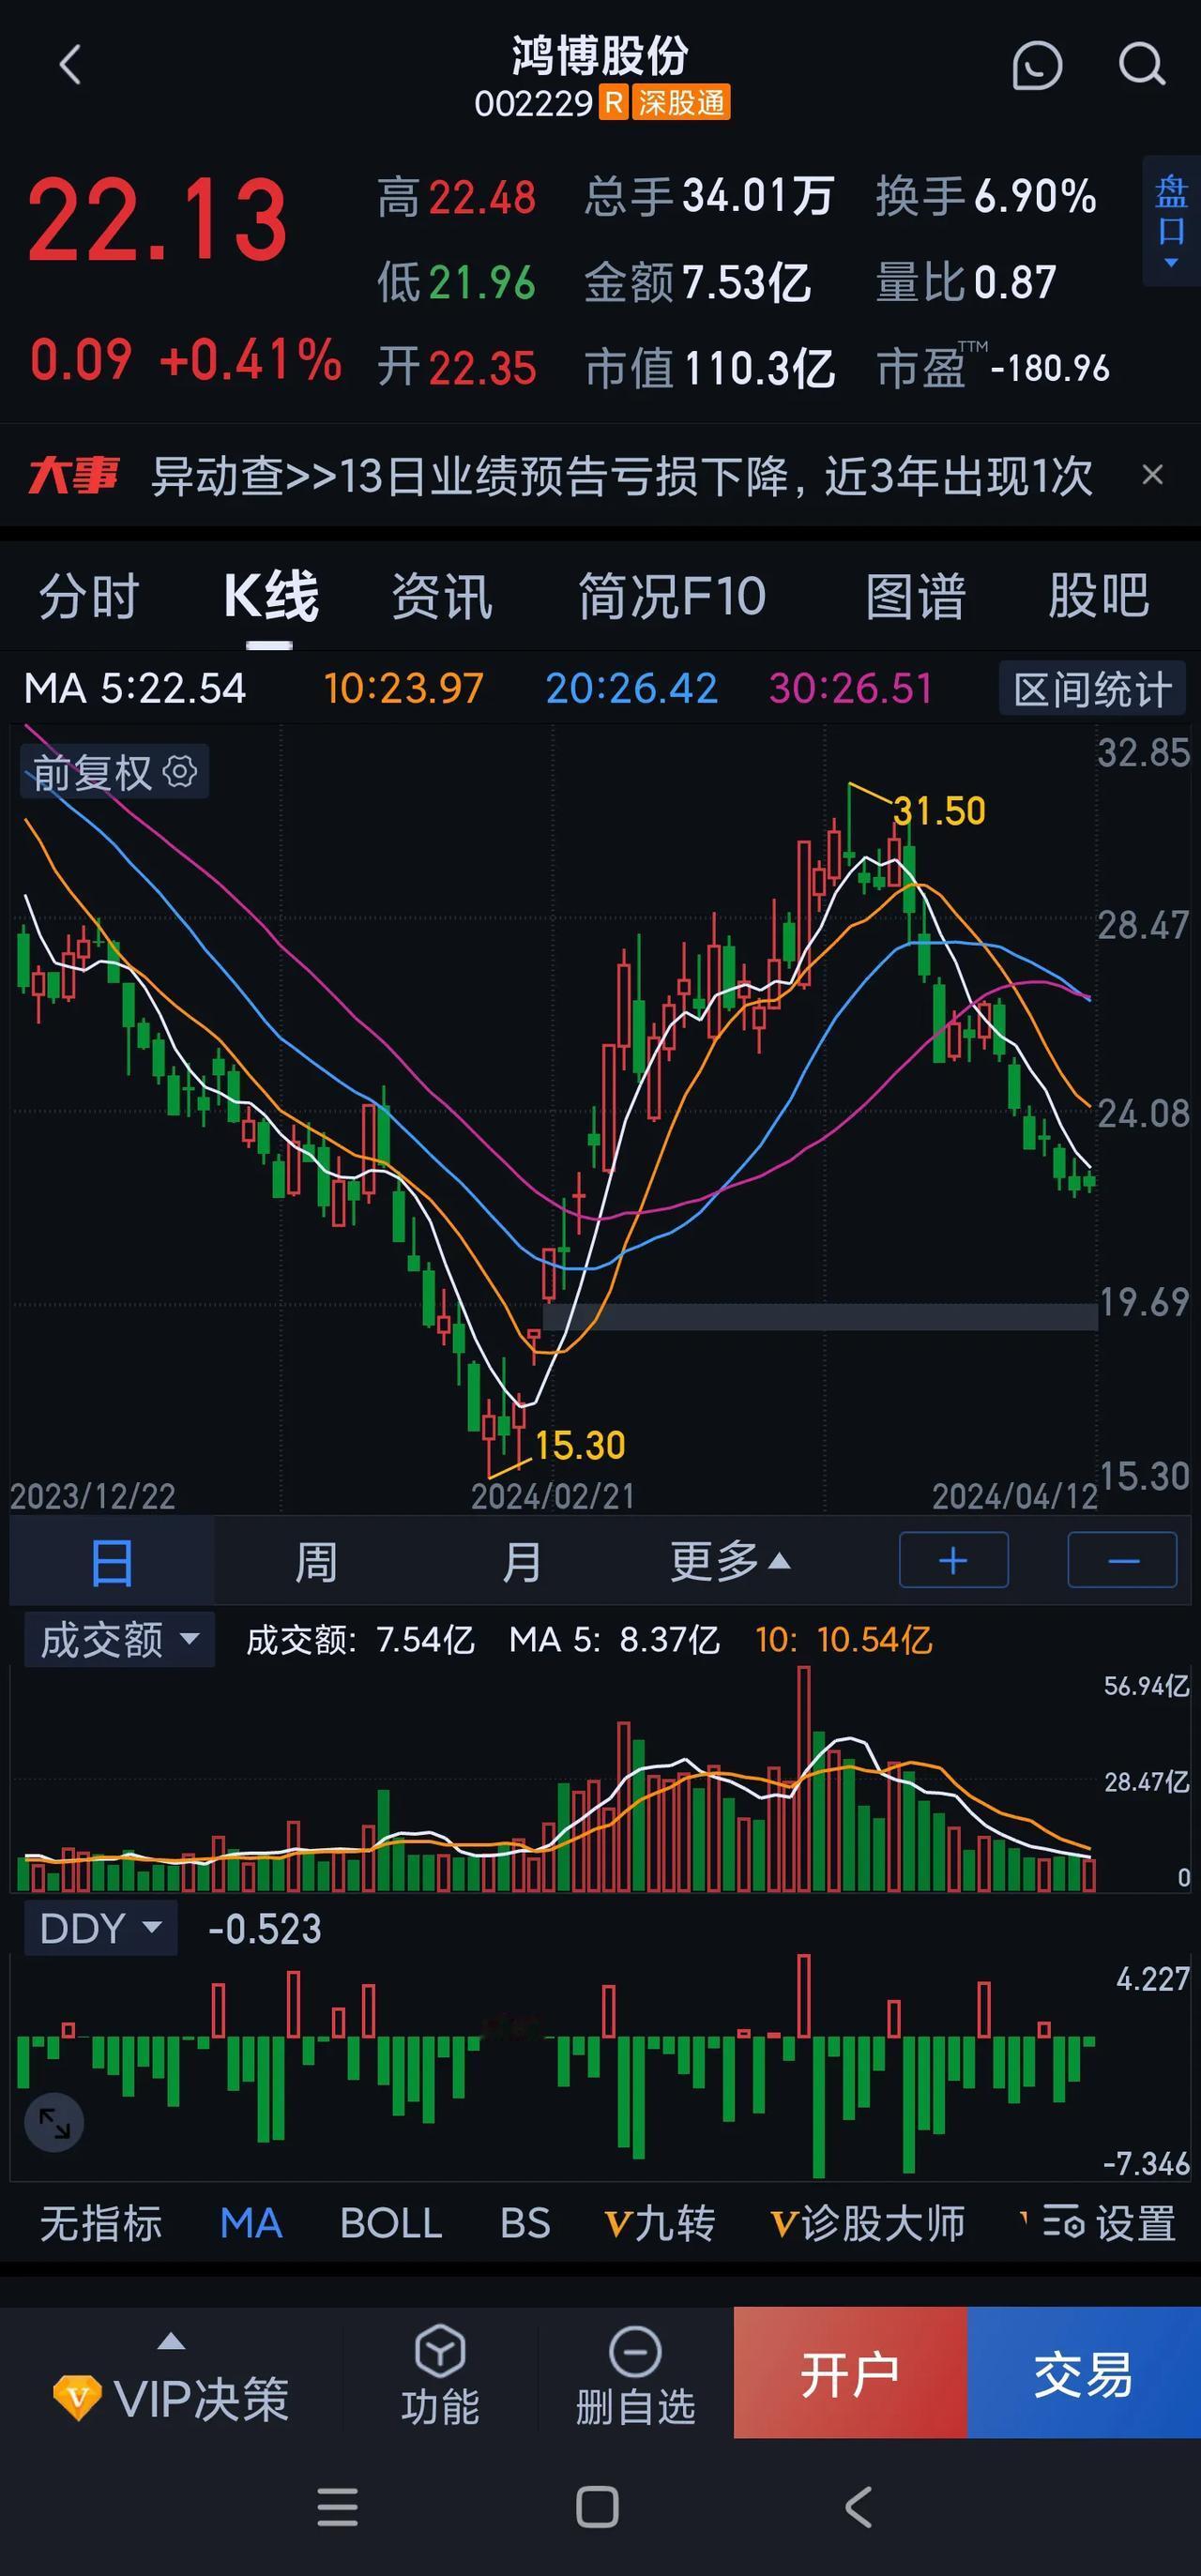Select the 月 monthly period

pos(521,1561)
